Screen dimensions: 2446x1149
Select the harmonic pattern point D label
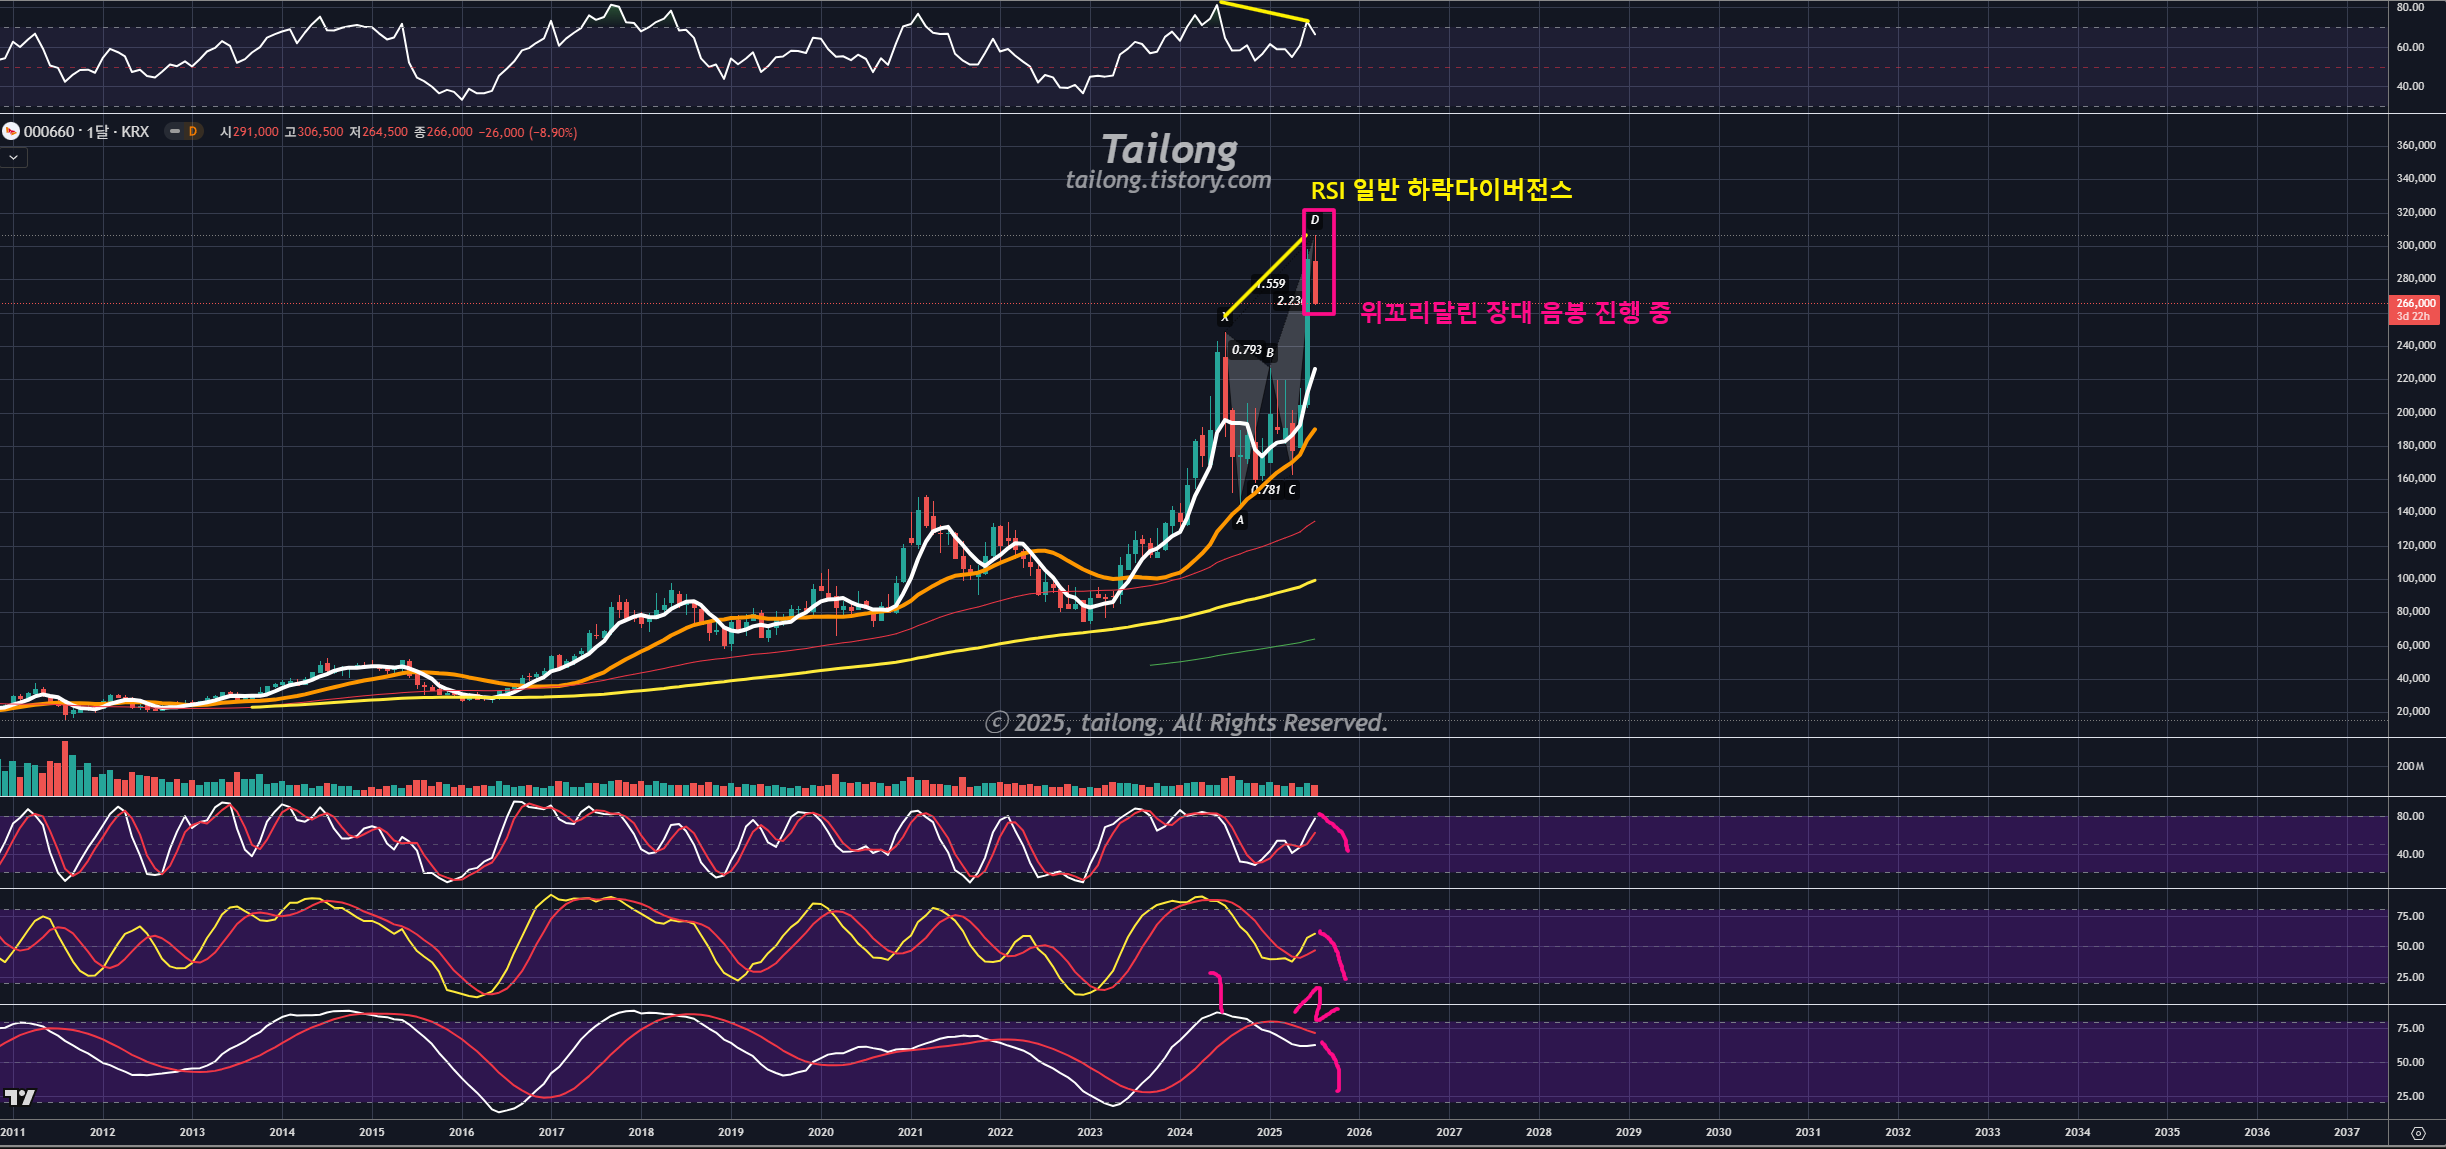[1314, 220]
